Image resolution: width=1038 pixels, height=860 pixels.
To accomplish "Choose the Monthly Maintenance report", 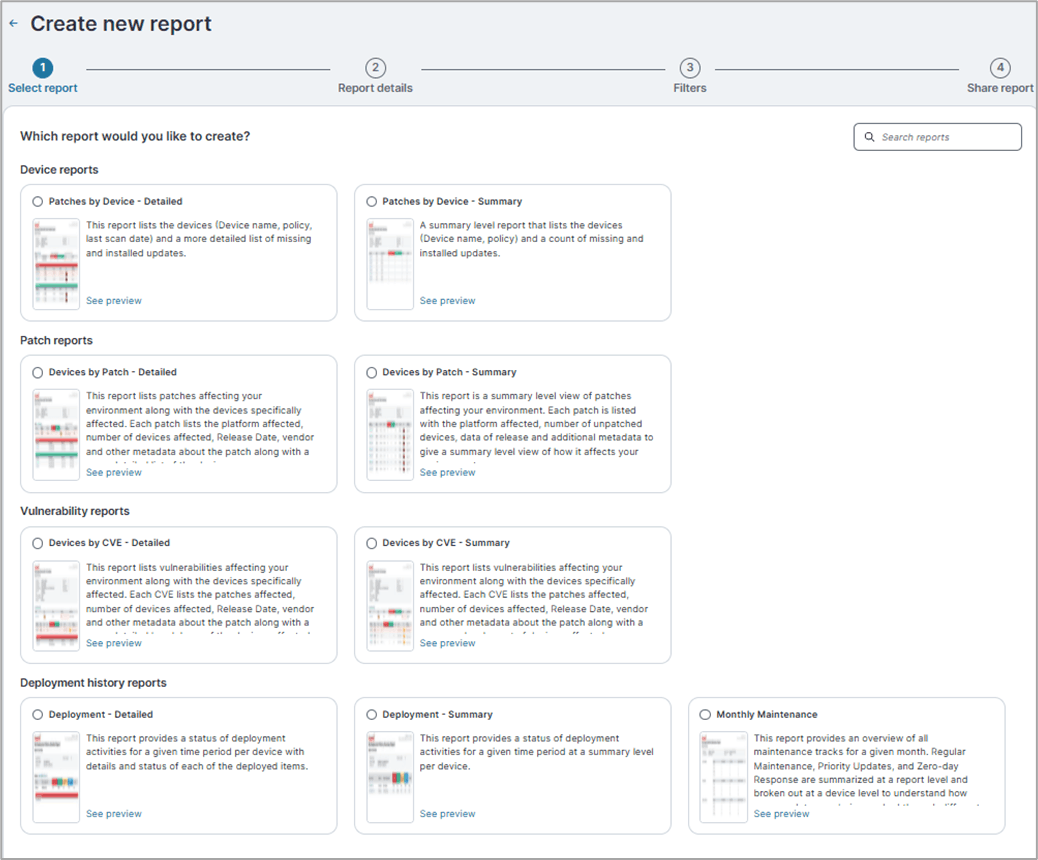I will (705, 714).
